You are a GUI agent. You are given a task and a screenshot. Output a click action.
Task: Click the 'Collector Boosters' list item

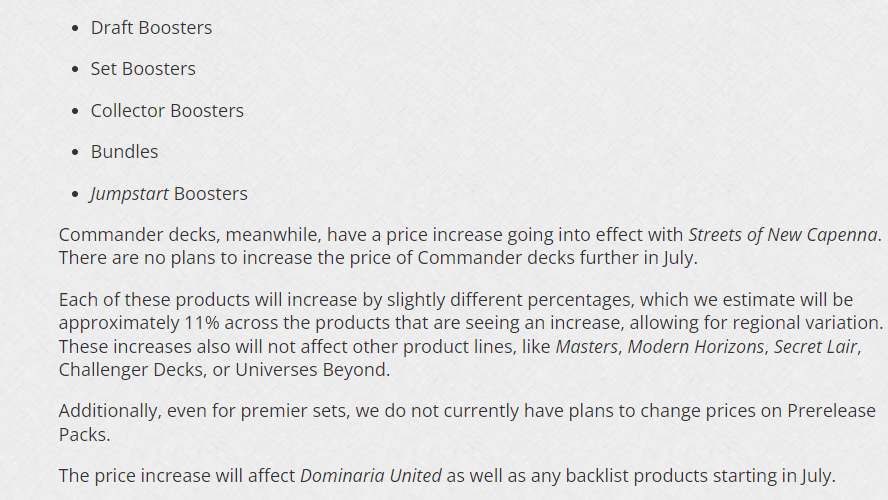(x=167, y=111)
